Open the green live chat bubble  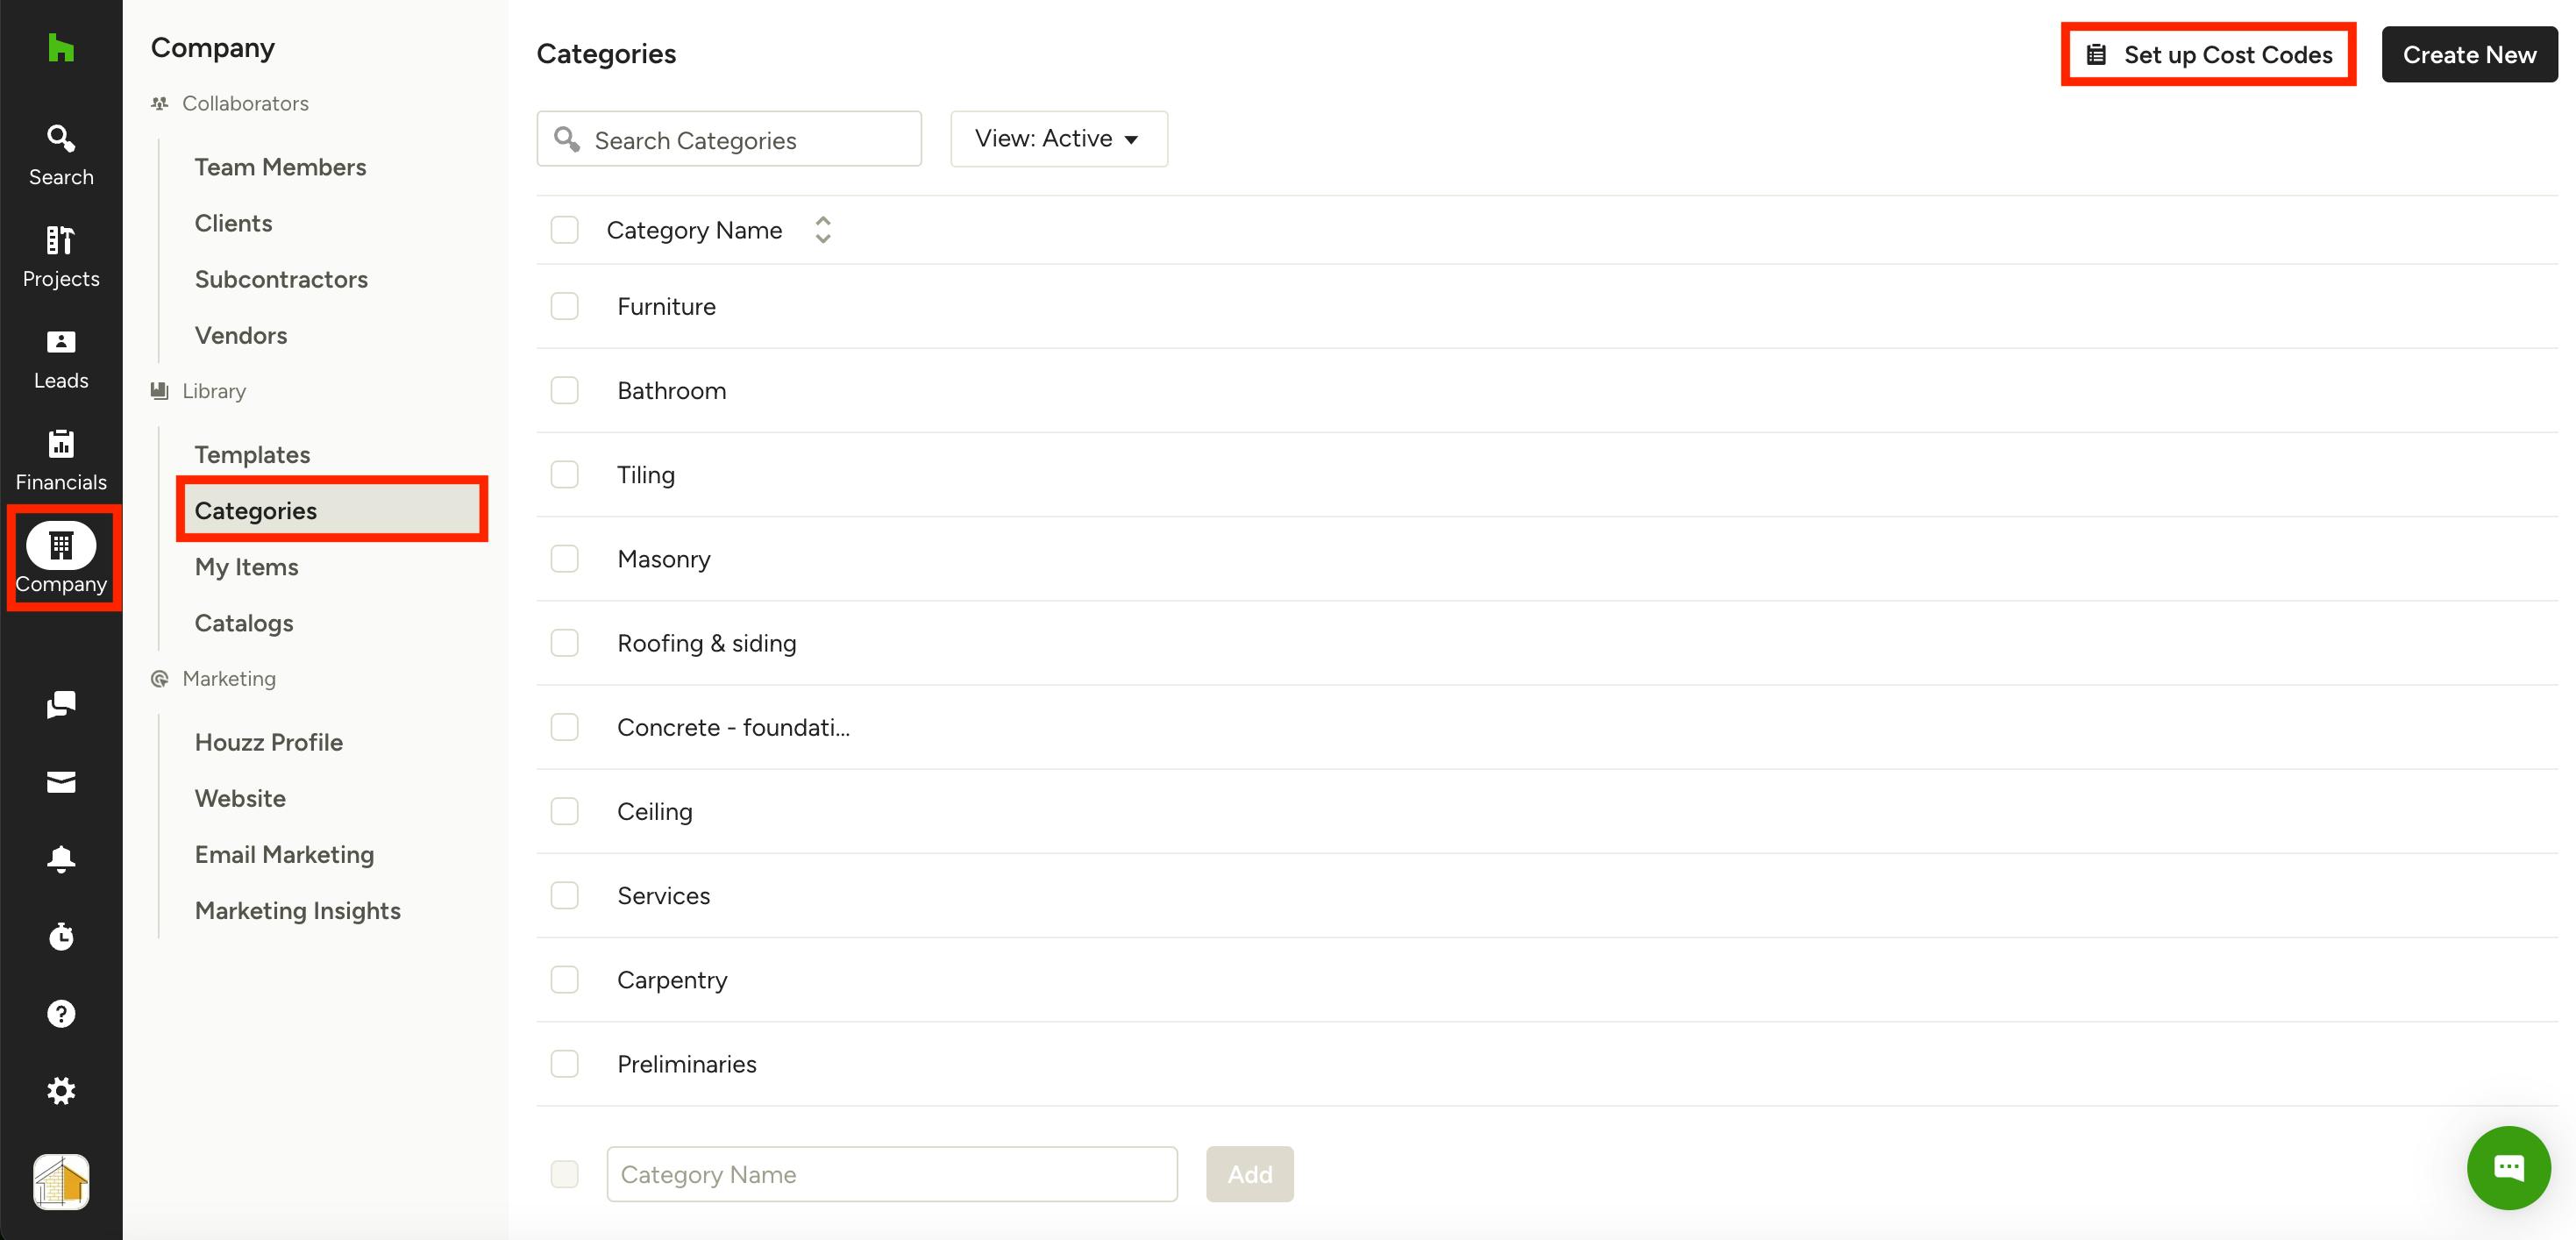coord(2508,1167)
